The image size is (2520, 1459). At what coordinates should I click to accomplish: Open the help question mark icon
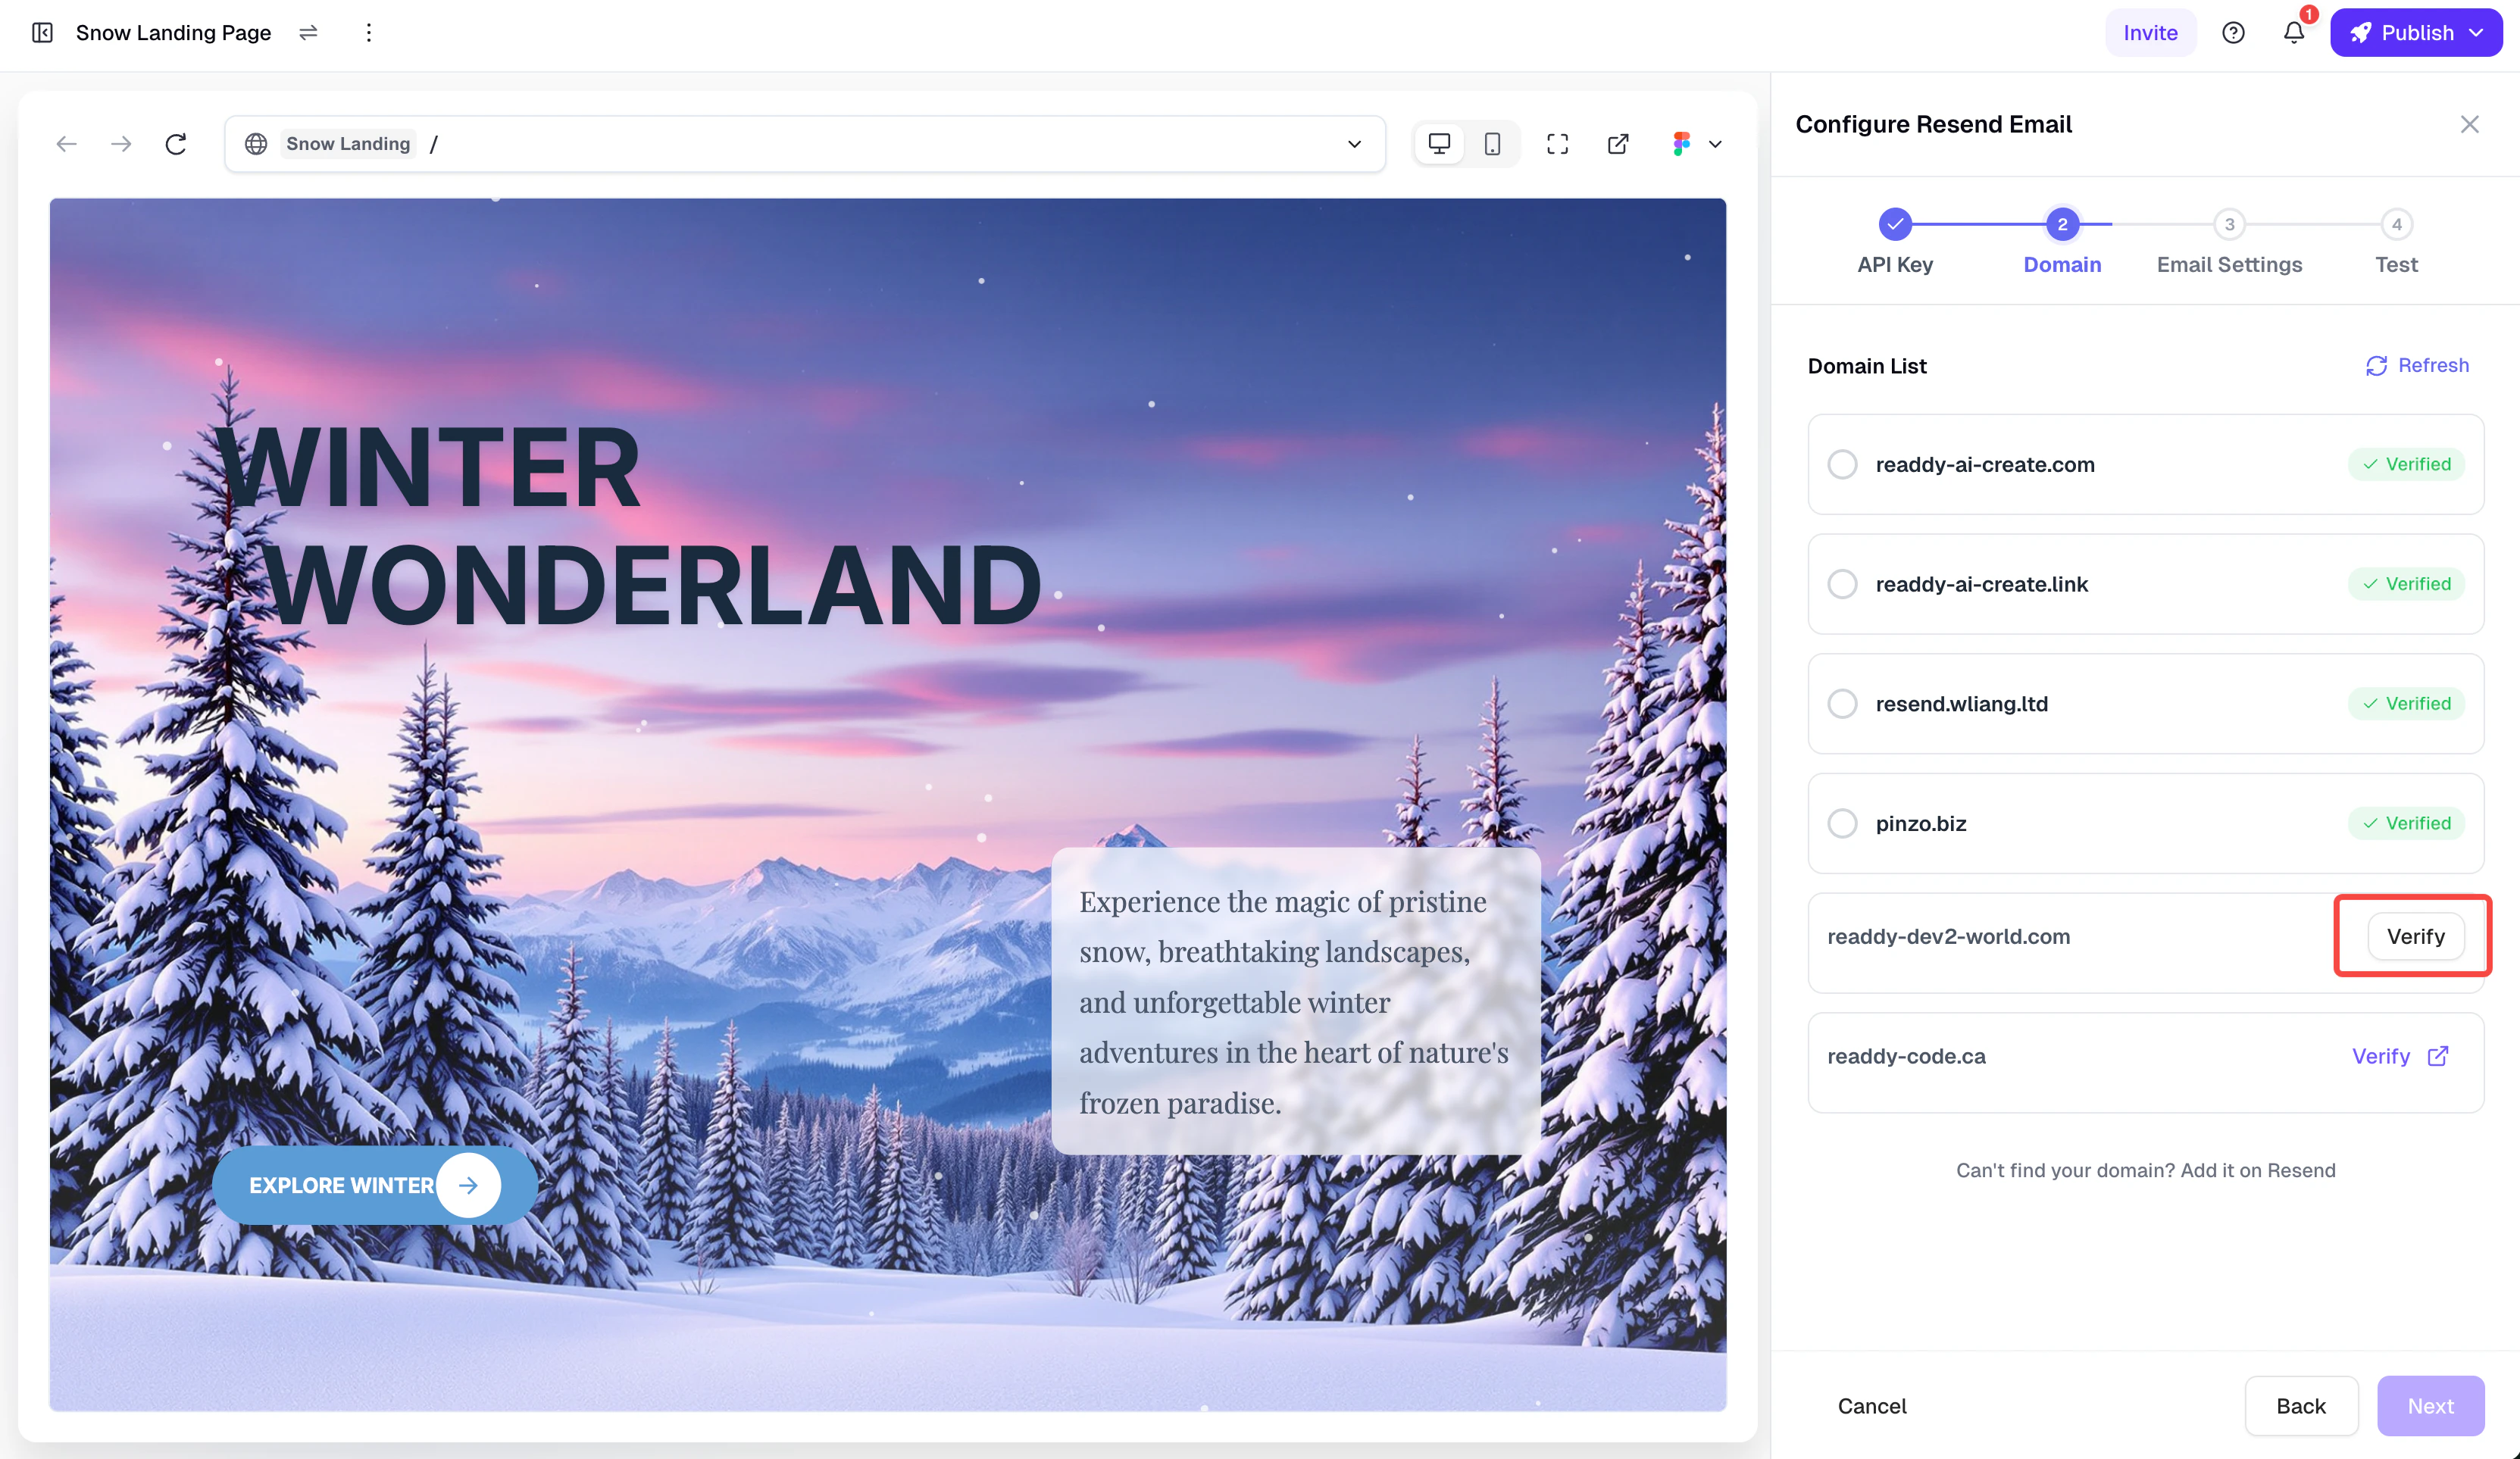click(2233, 33)
